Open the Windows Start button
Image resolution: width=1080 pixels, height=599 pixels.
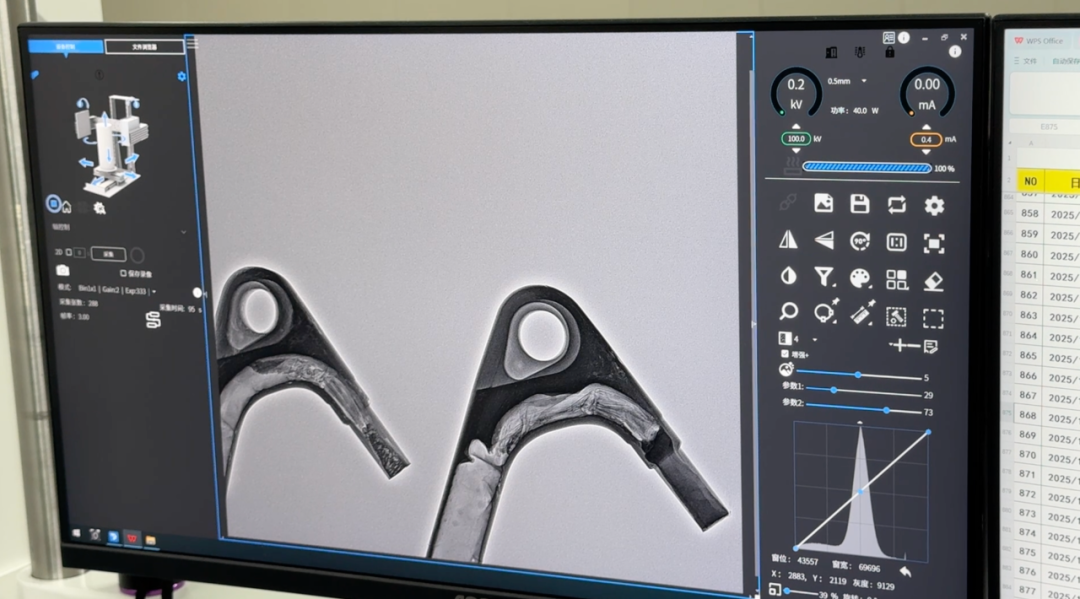pyautogui.click(x=76, y=534)
